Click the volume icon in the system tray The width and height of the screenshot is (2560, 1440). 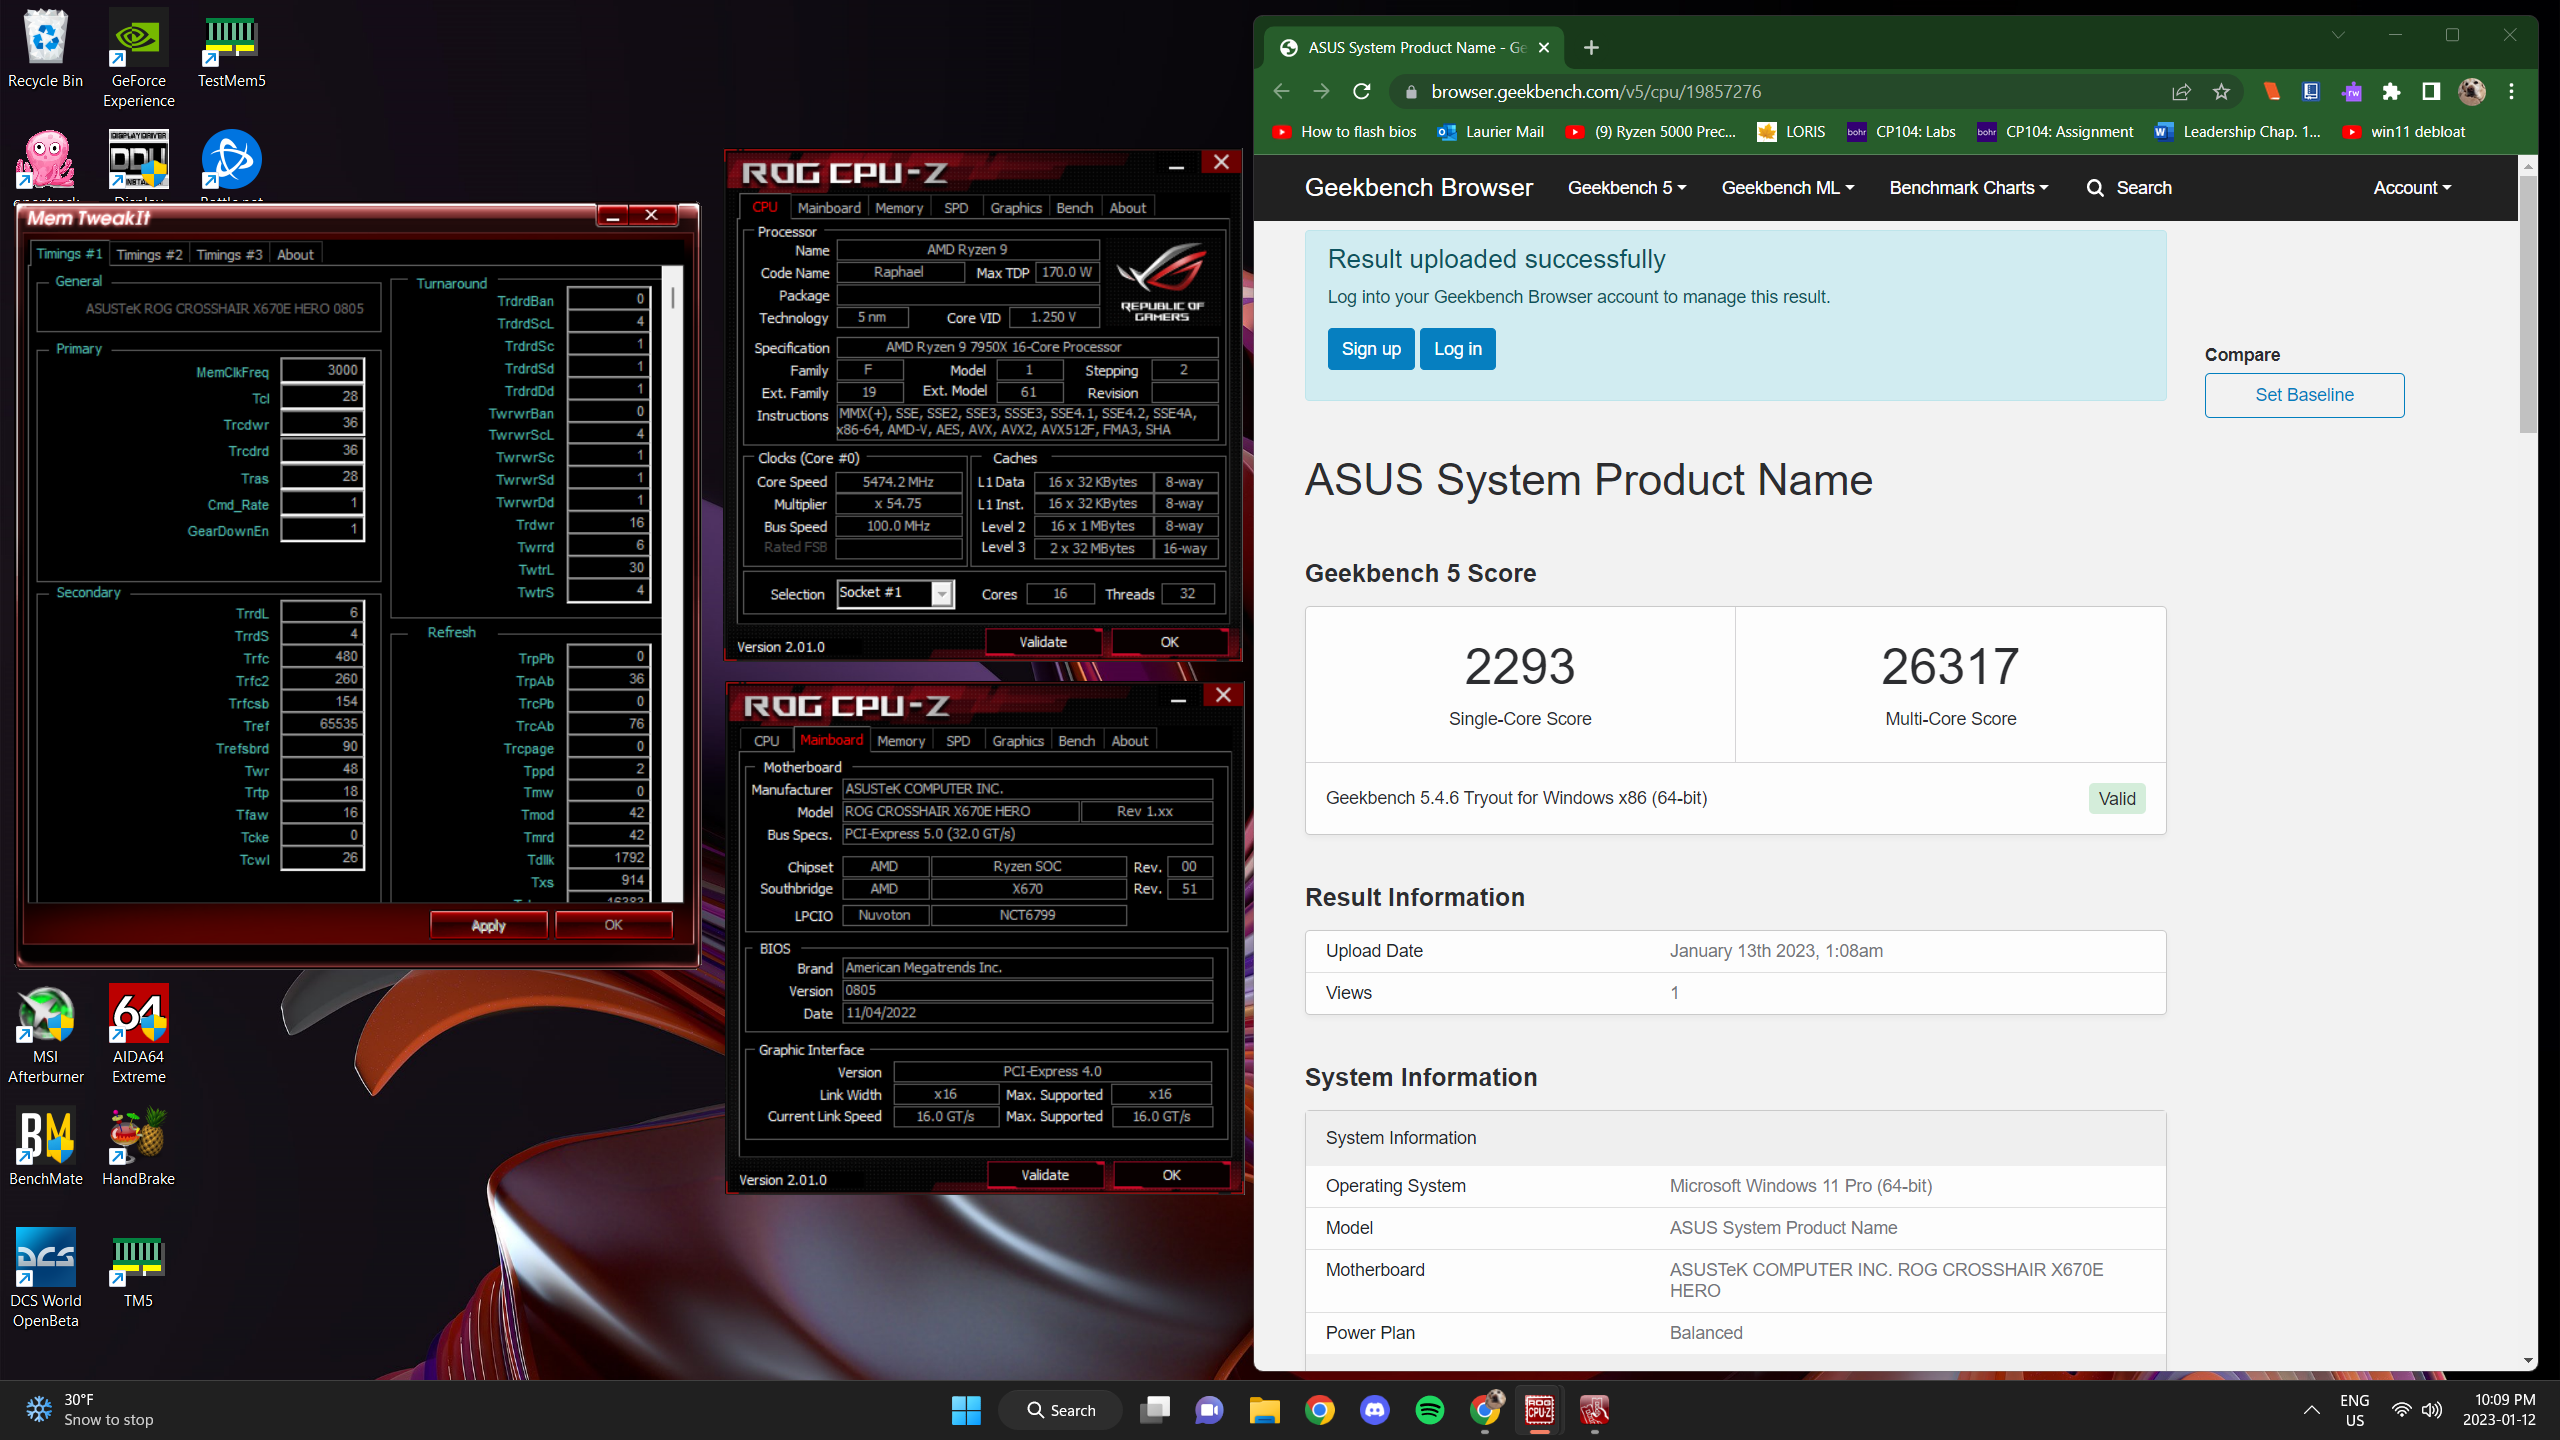click(x=2432, y=1410)
